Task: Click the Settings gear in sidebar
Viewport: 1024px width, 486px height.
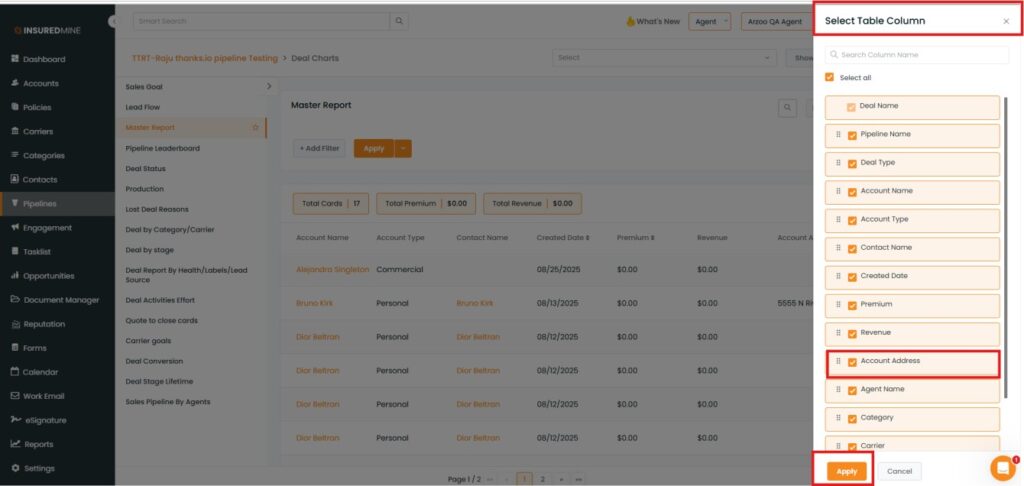Action: click(x=14, y=468)
